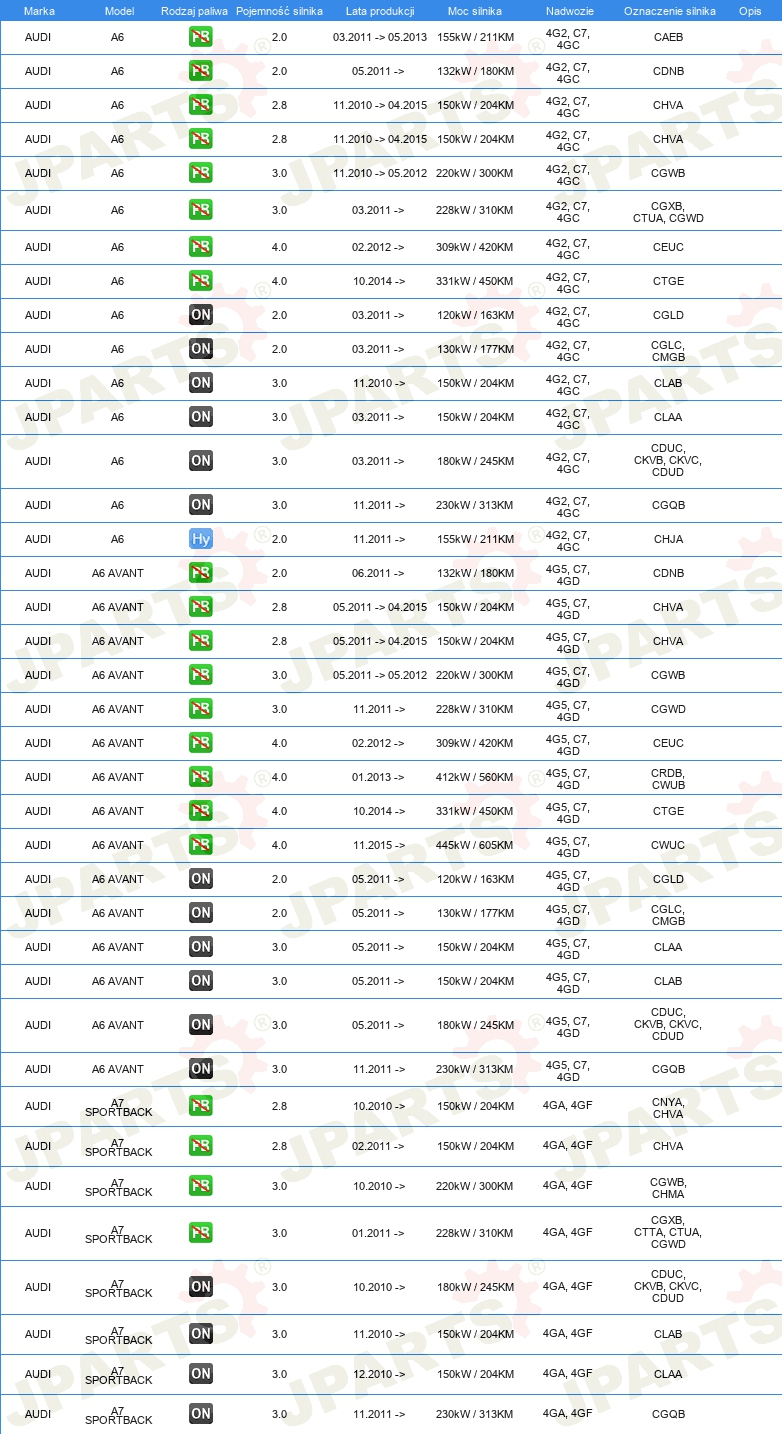The image size is (782, 1434).
Task: Click the ON icon in the A6 Avant CGQB row
Action: (x=200, y=1069)
